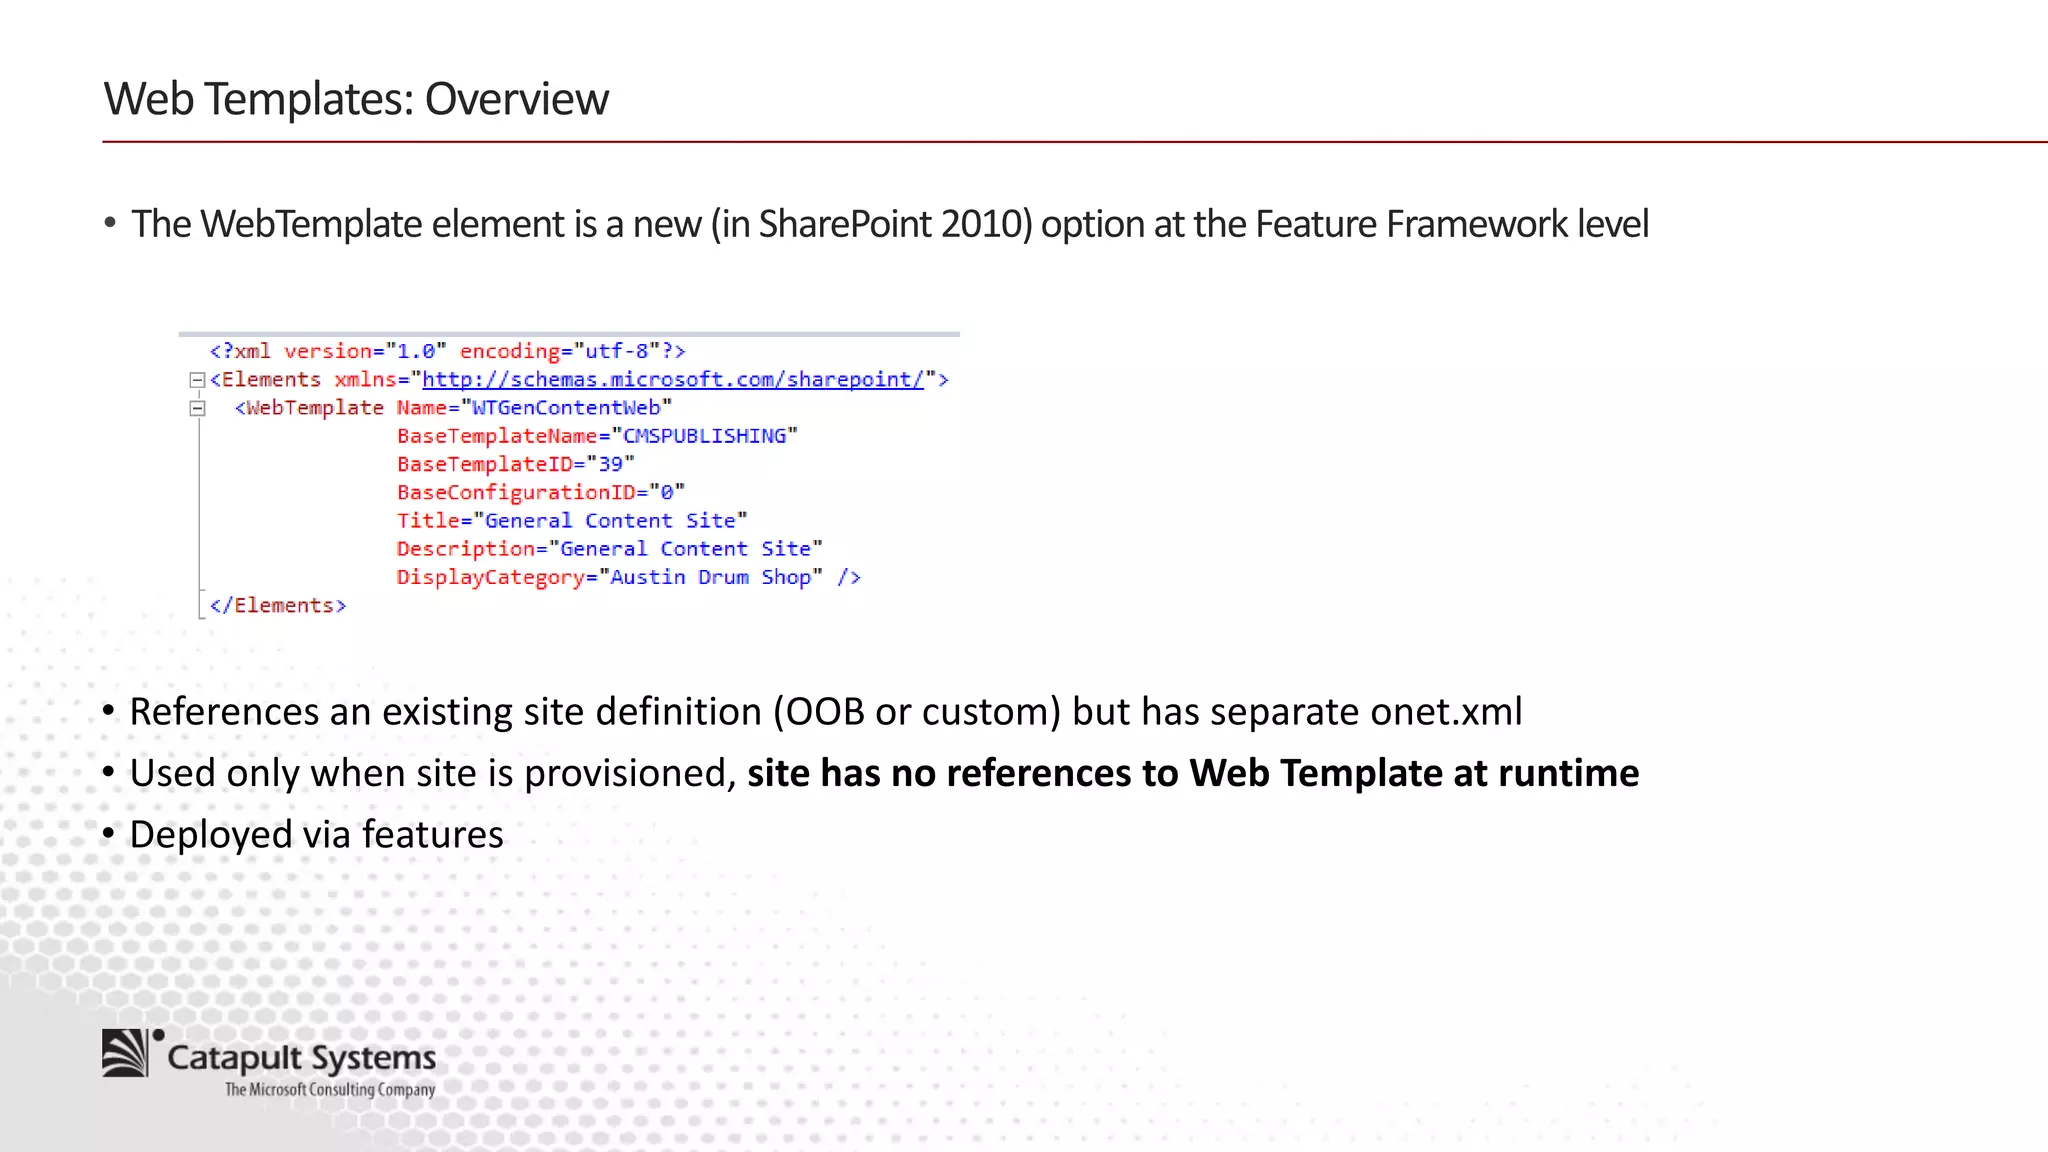Image resolution: width=2048 pixels, height=1152 pixels.
Task: Click 'The Microsoft Consulting Company' tagline
Action: (x=330, y=1090)
